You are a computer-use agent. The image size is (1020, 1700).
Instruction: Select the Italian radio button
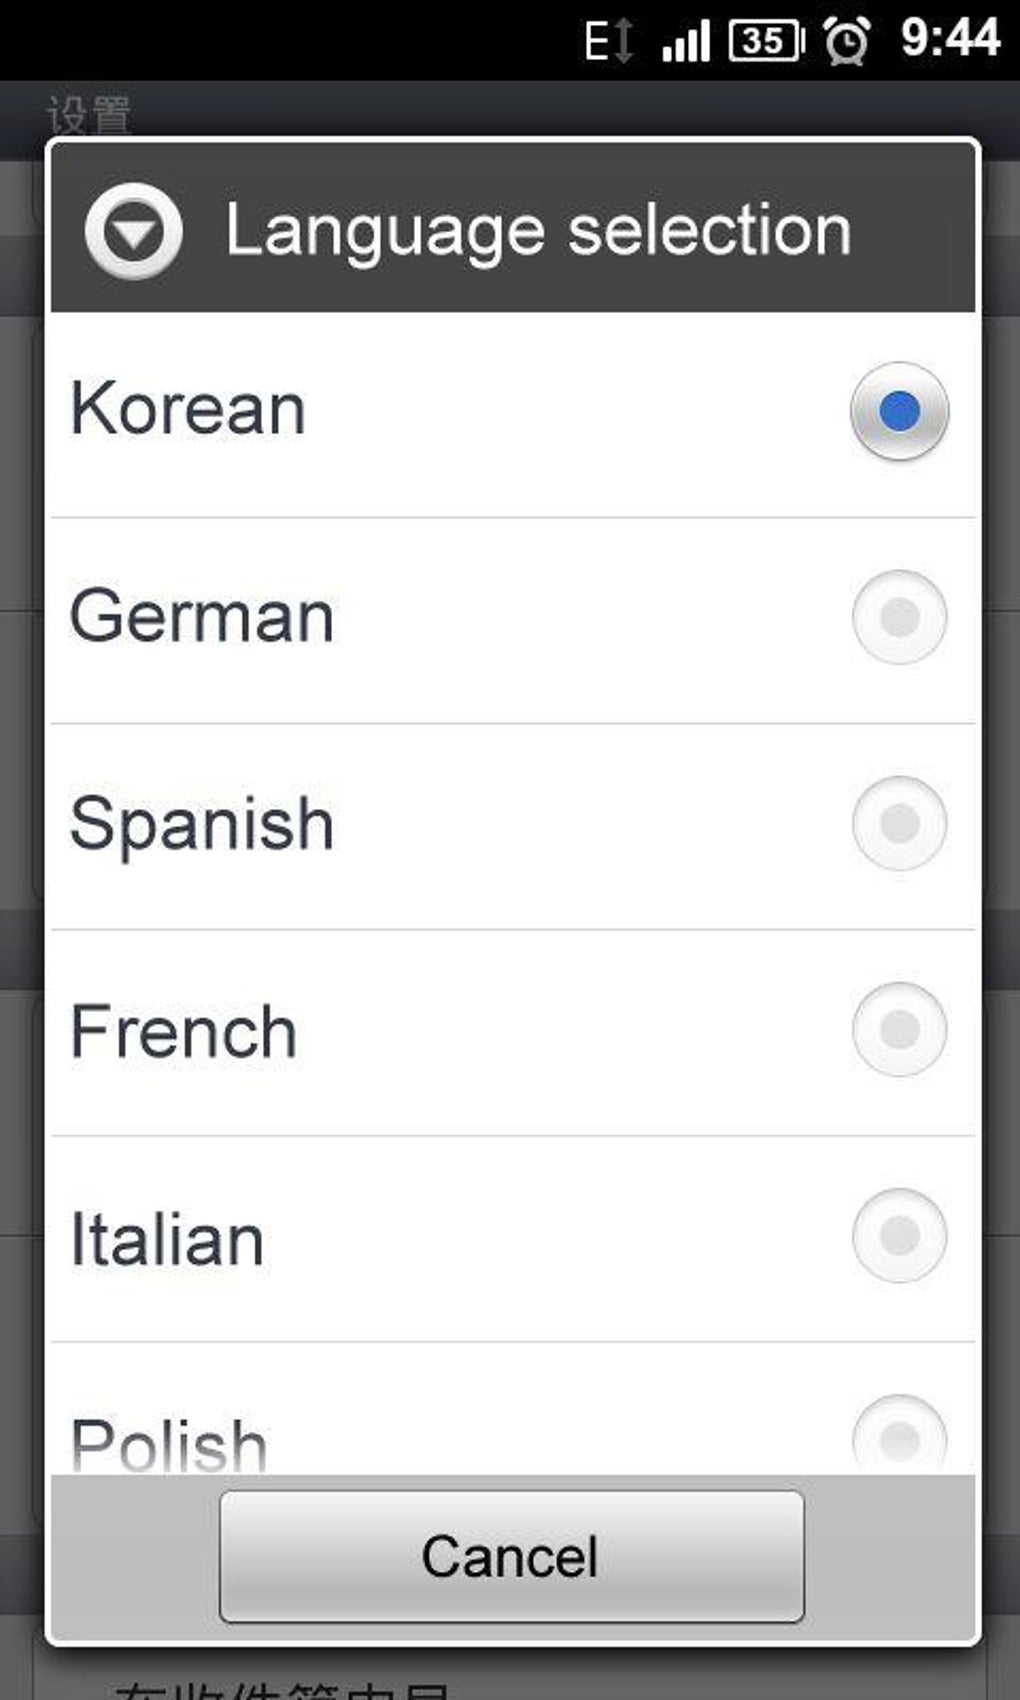click(899, 1235)
